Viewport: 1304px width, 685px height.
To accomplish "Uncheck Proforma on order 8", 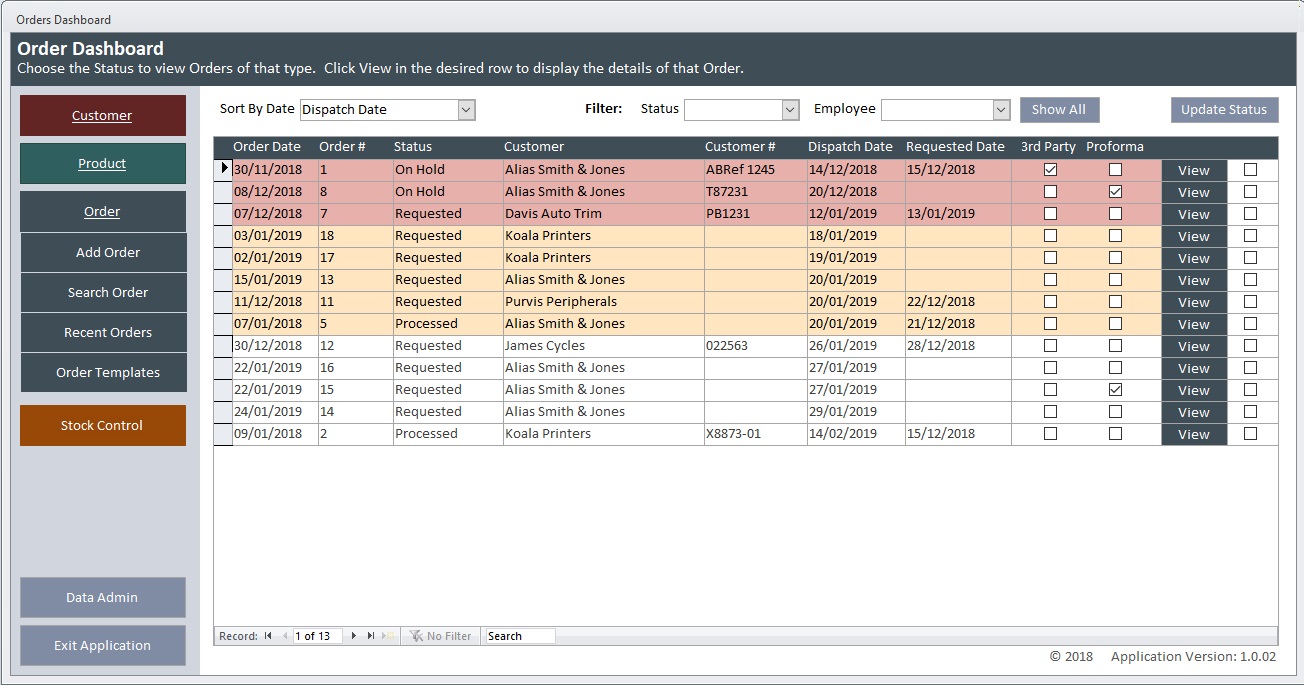I will (x=1116, y=191).
